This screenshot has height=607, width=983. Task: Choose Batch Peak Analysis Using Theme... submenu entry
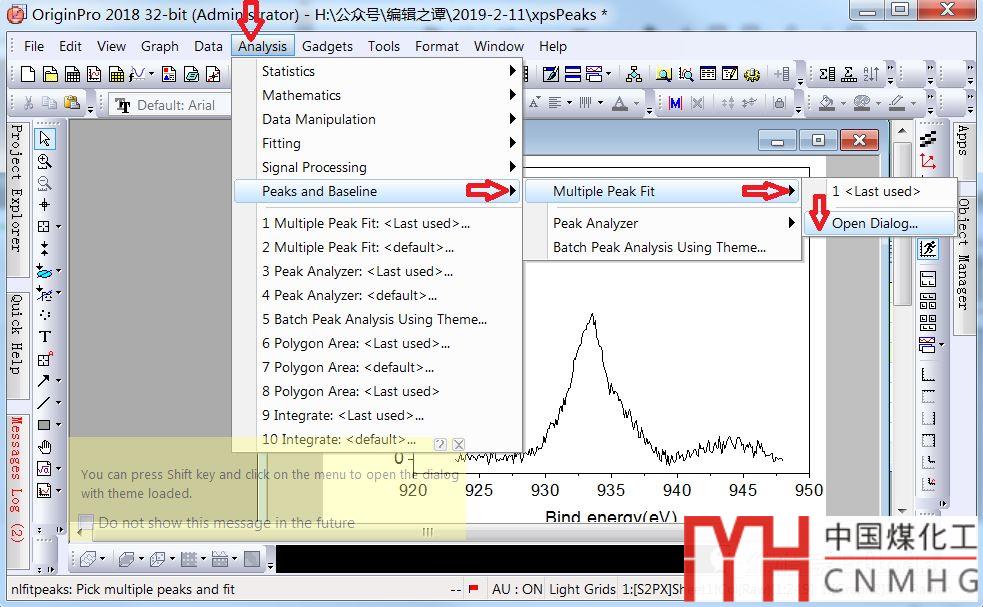[662, 247]
